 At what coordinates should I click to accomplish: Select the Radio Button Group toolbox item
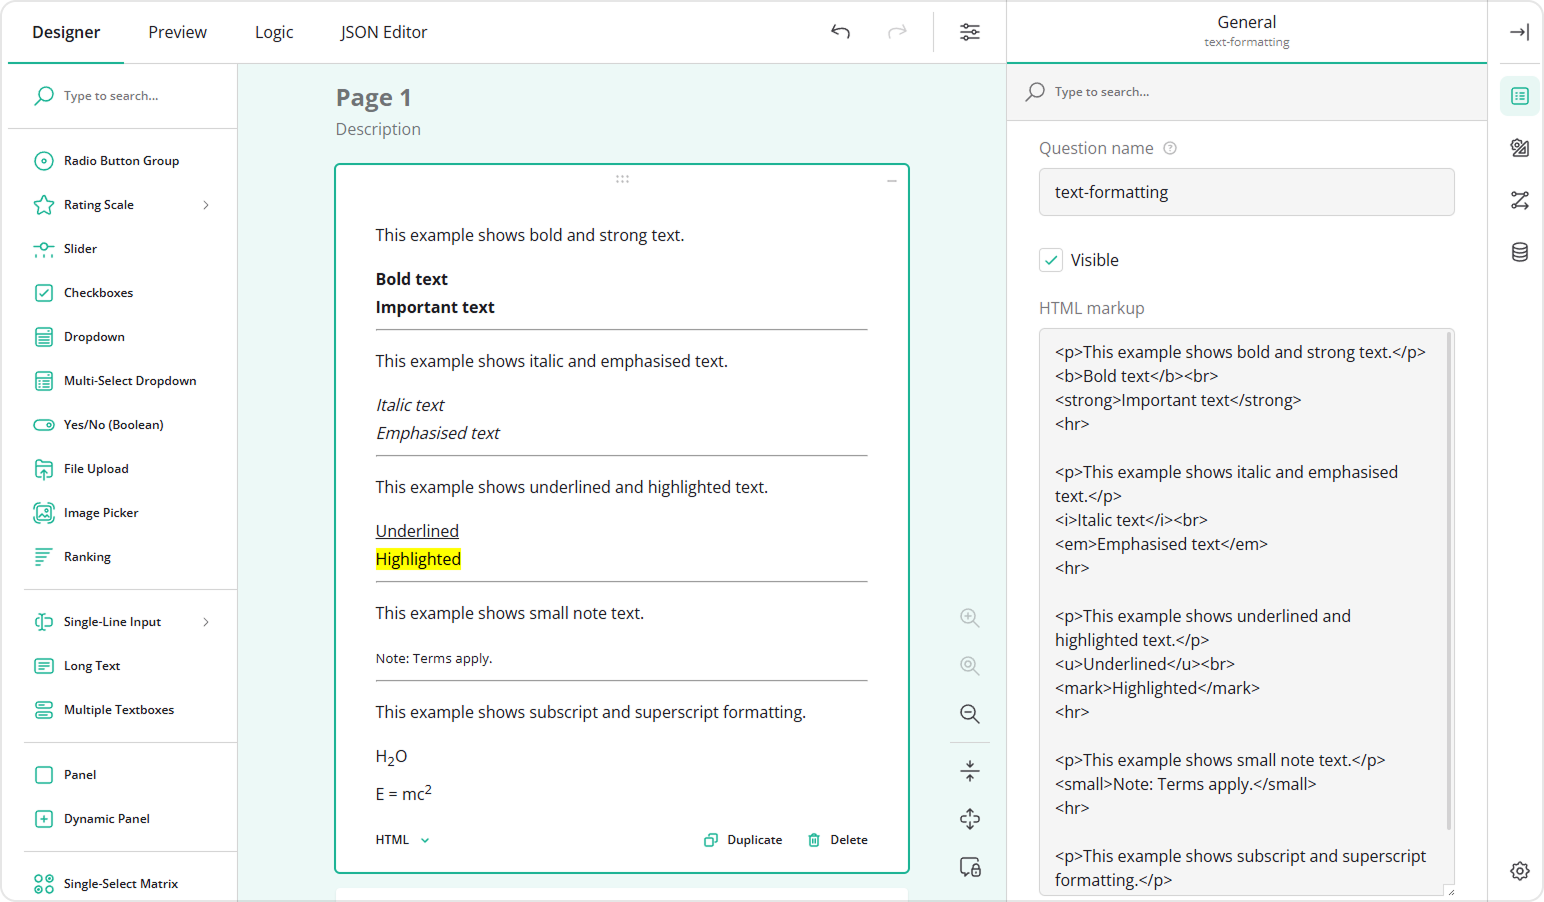click(120, 160)
